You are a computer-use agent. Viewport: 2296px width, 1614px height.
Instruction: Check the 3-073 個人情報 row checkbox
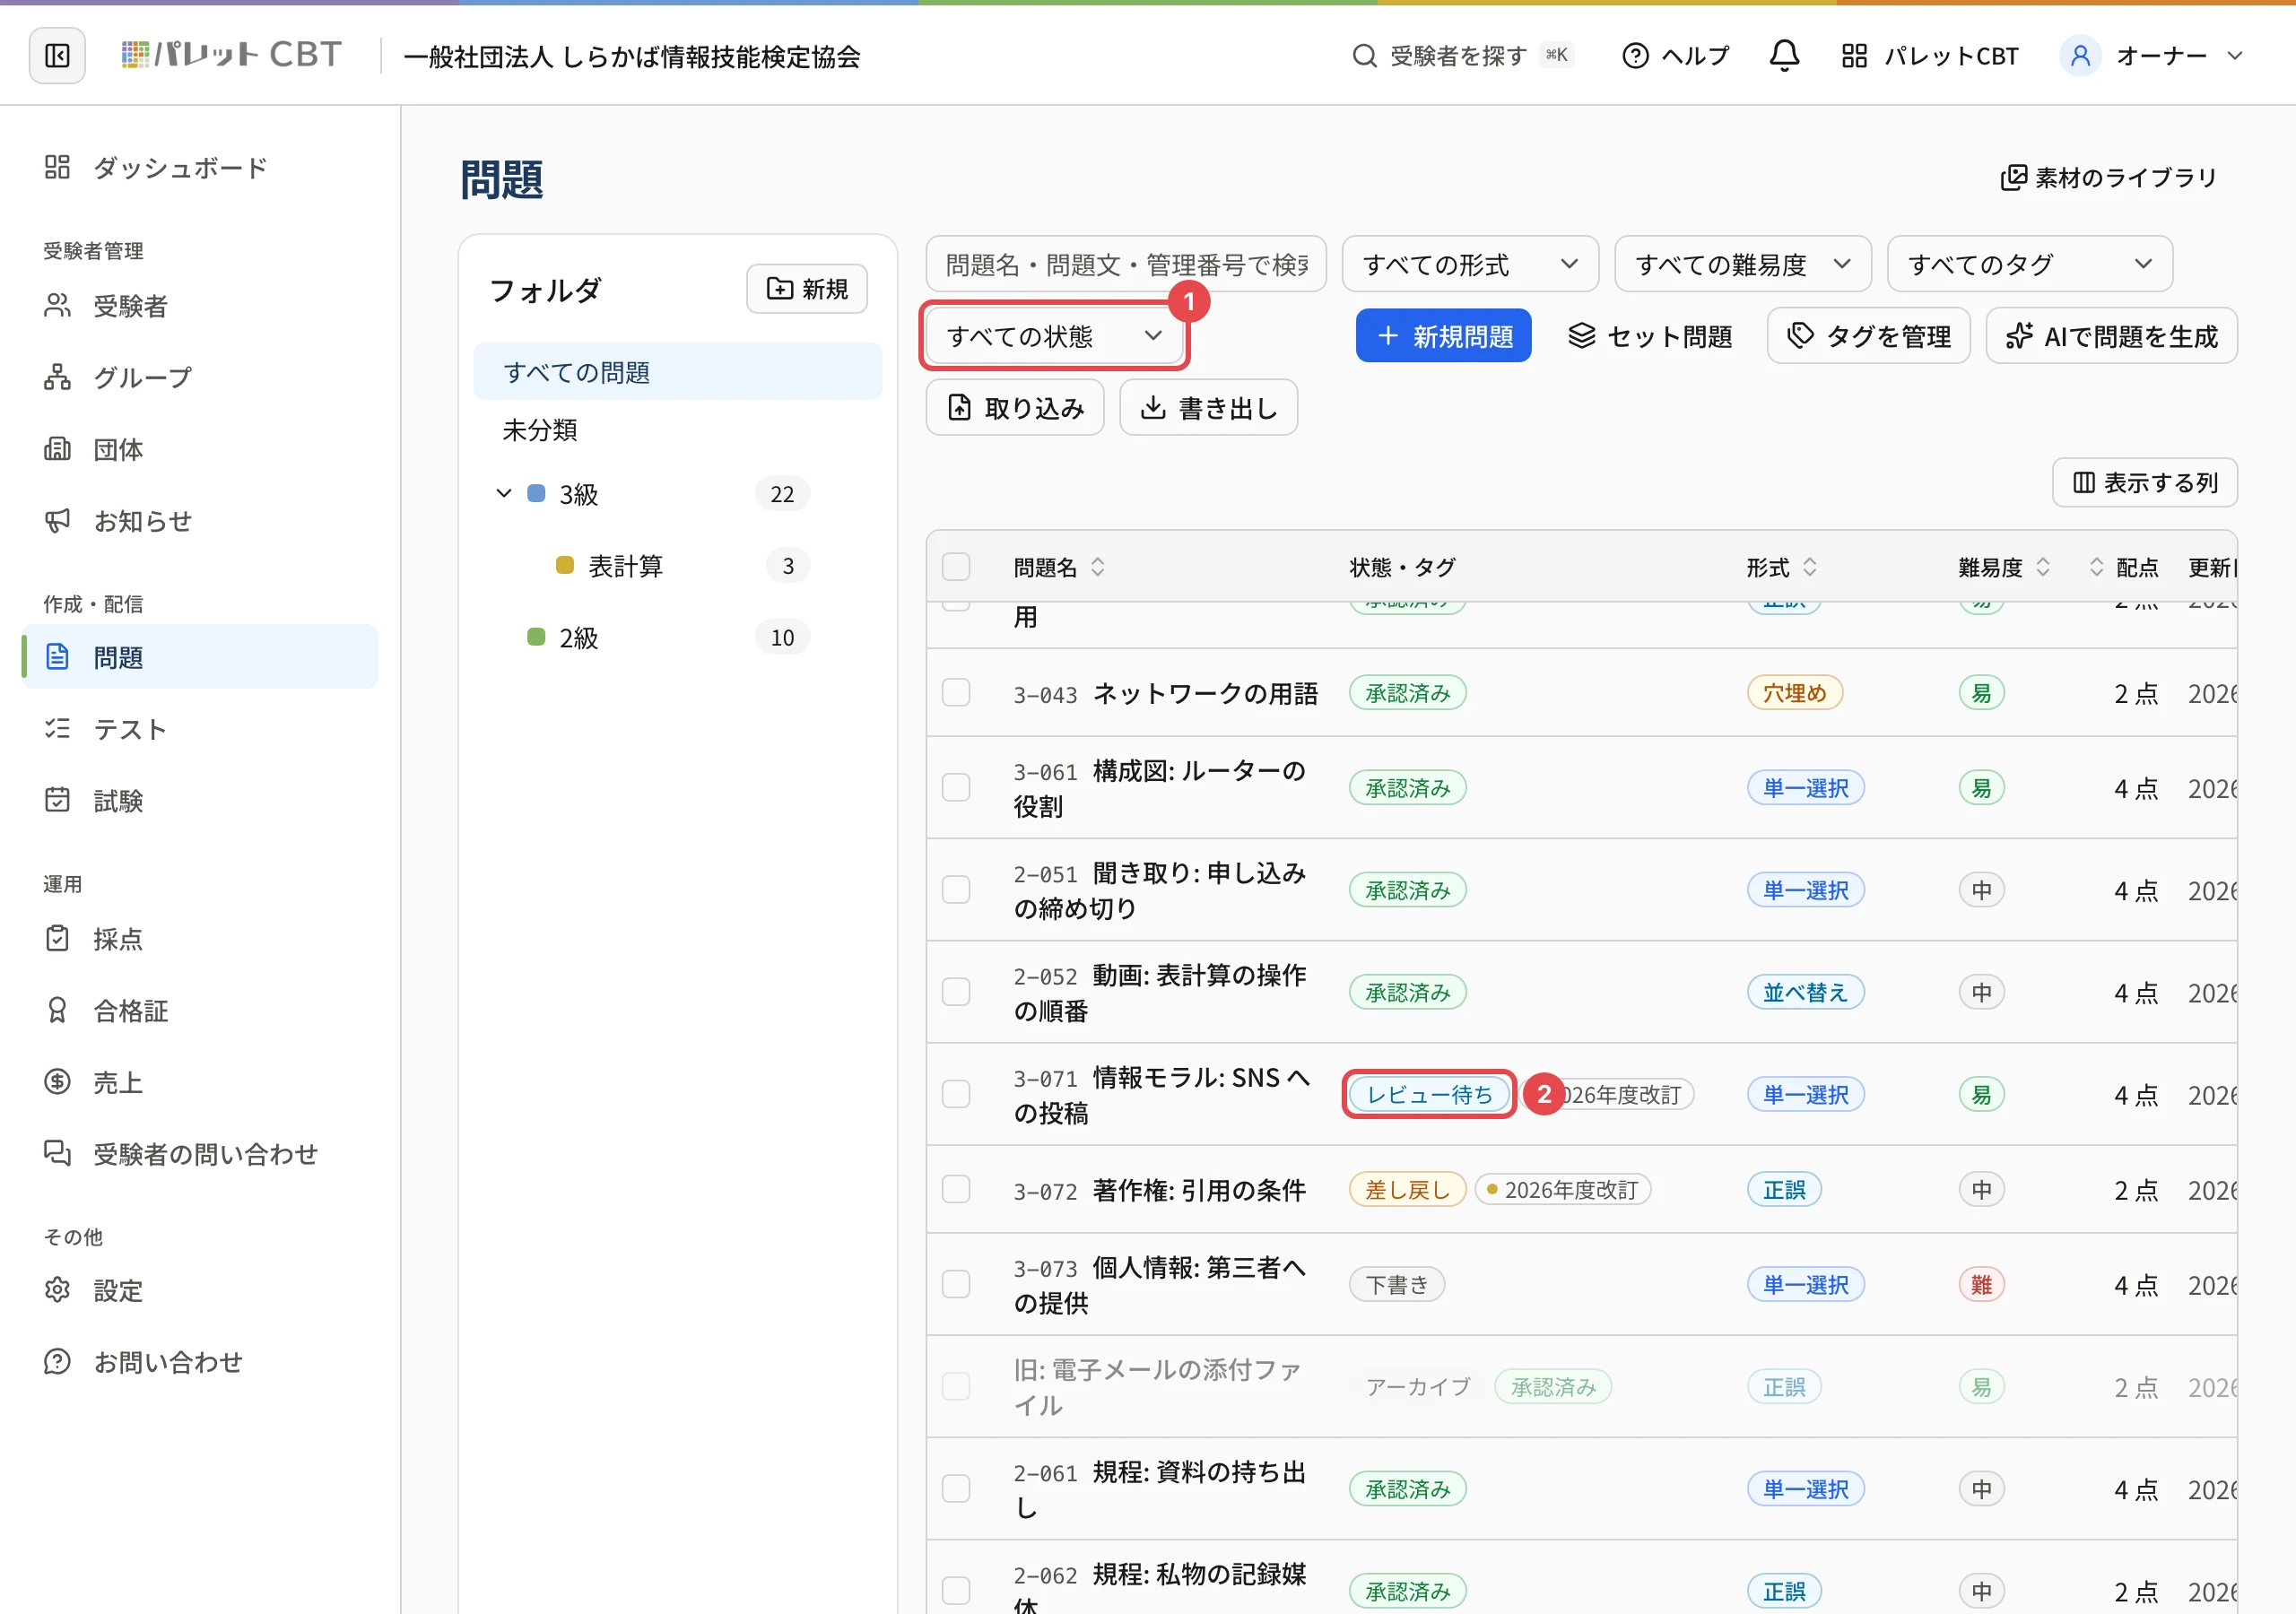(956, 1284)
